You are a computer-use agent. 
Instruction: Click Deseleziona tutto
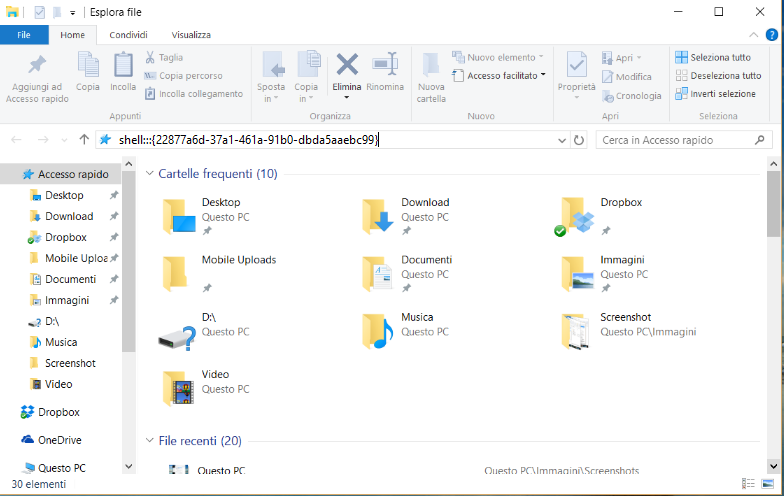coord(718,76)
